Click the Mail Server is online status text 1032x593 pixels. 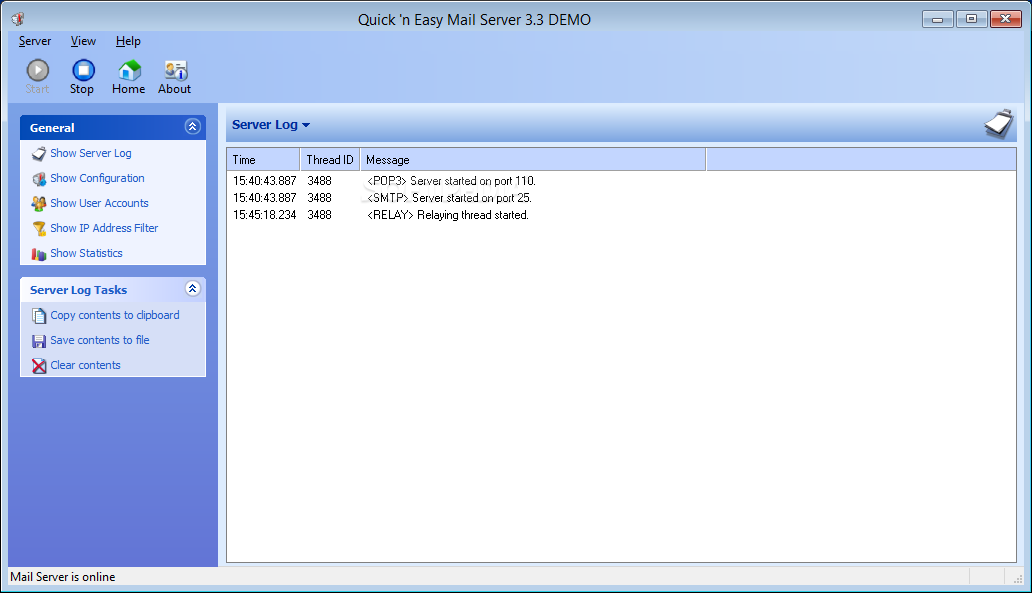[x=63, y=577]
